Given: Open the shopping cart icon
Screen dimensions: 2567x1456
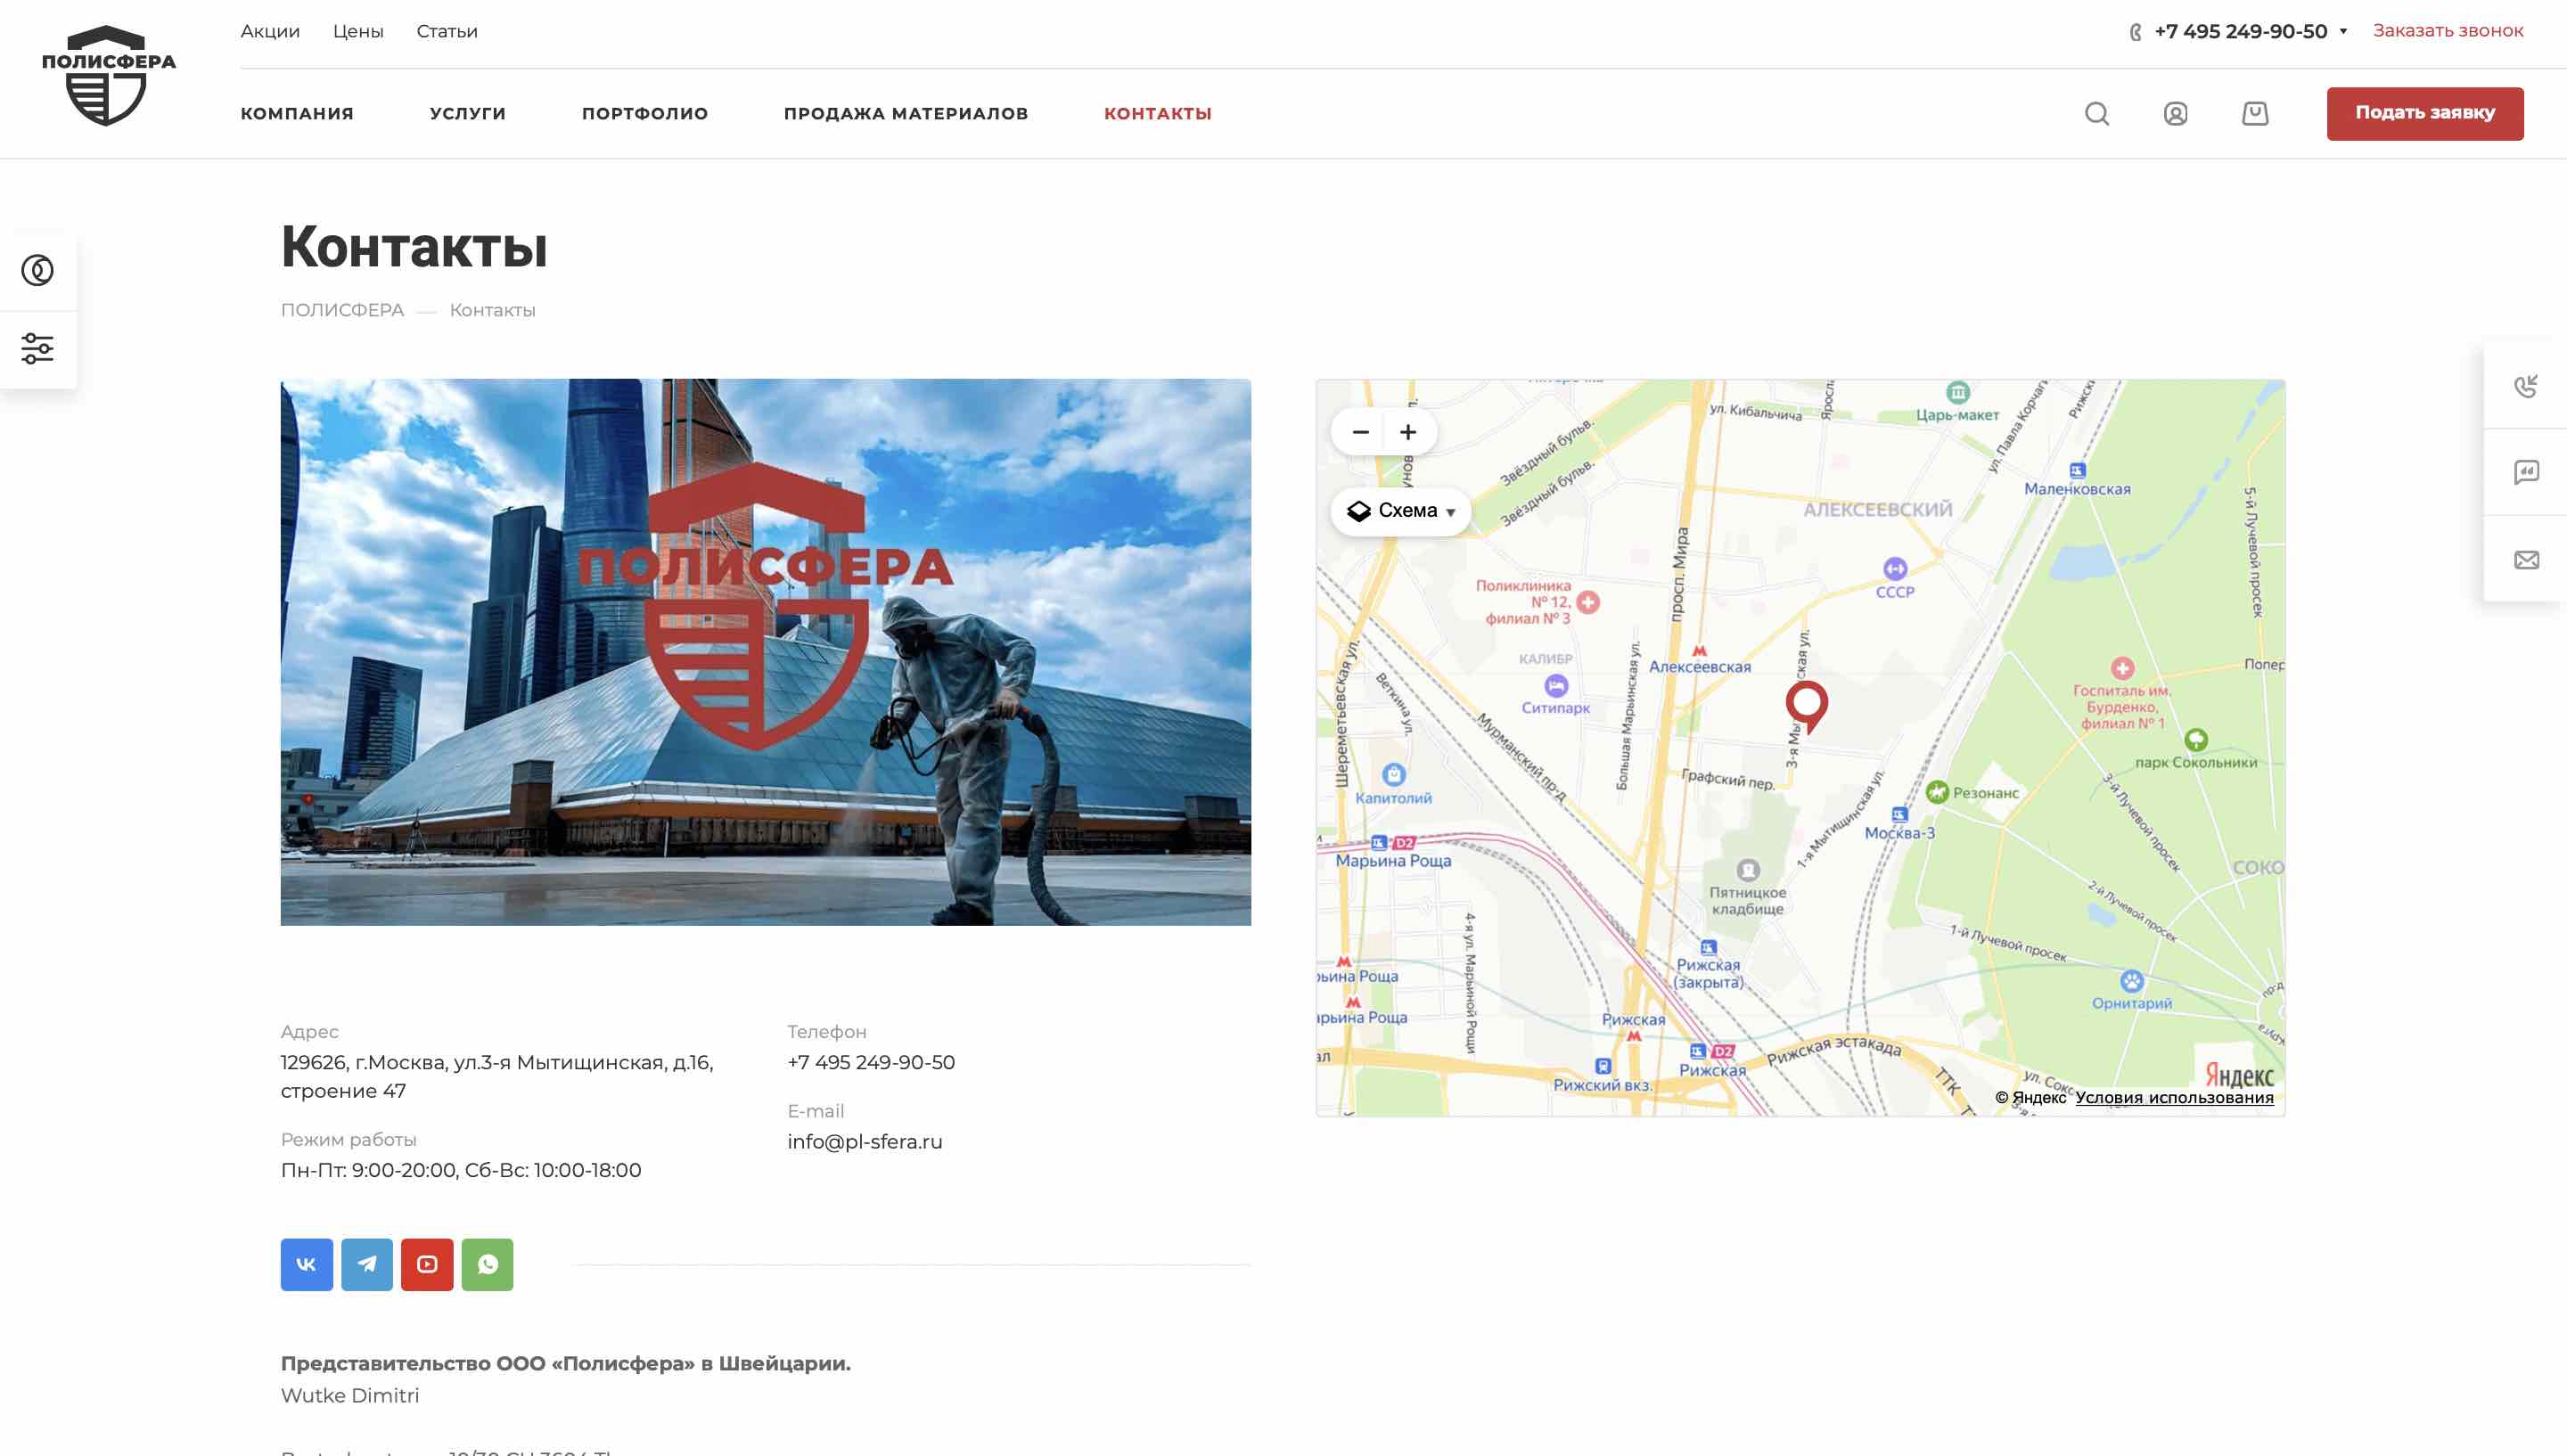Looking at the screenshot, I should (2254, 114).
